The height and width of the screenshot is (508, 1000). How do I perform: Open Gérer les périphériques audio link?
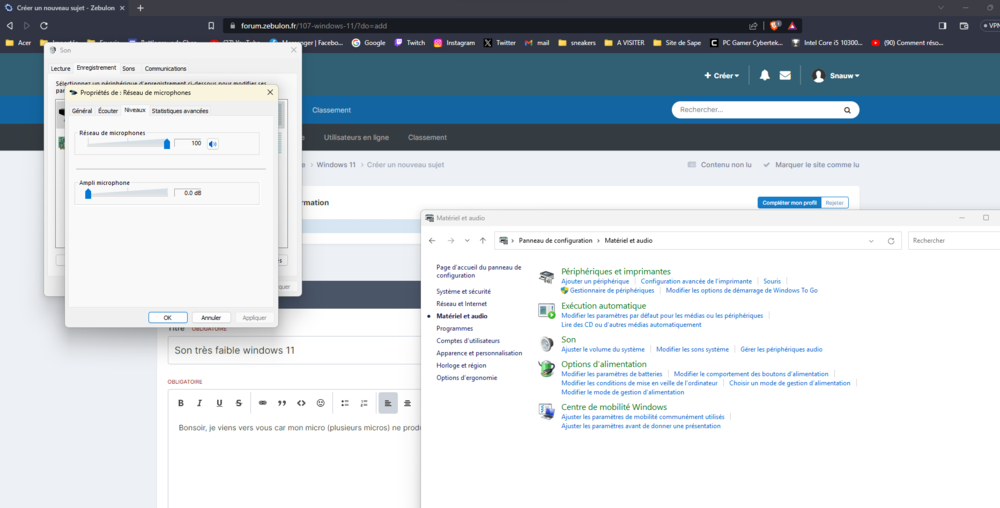coord(781,349)
